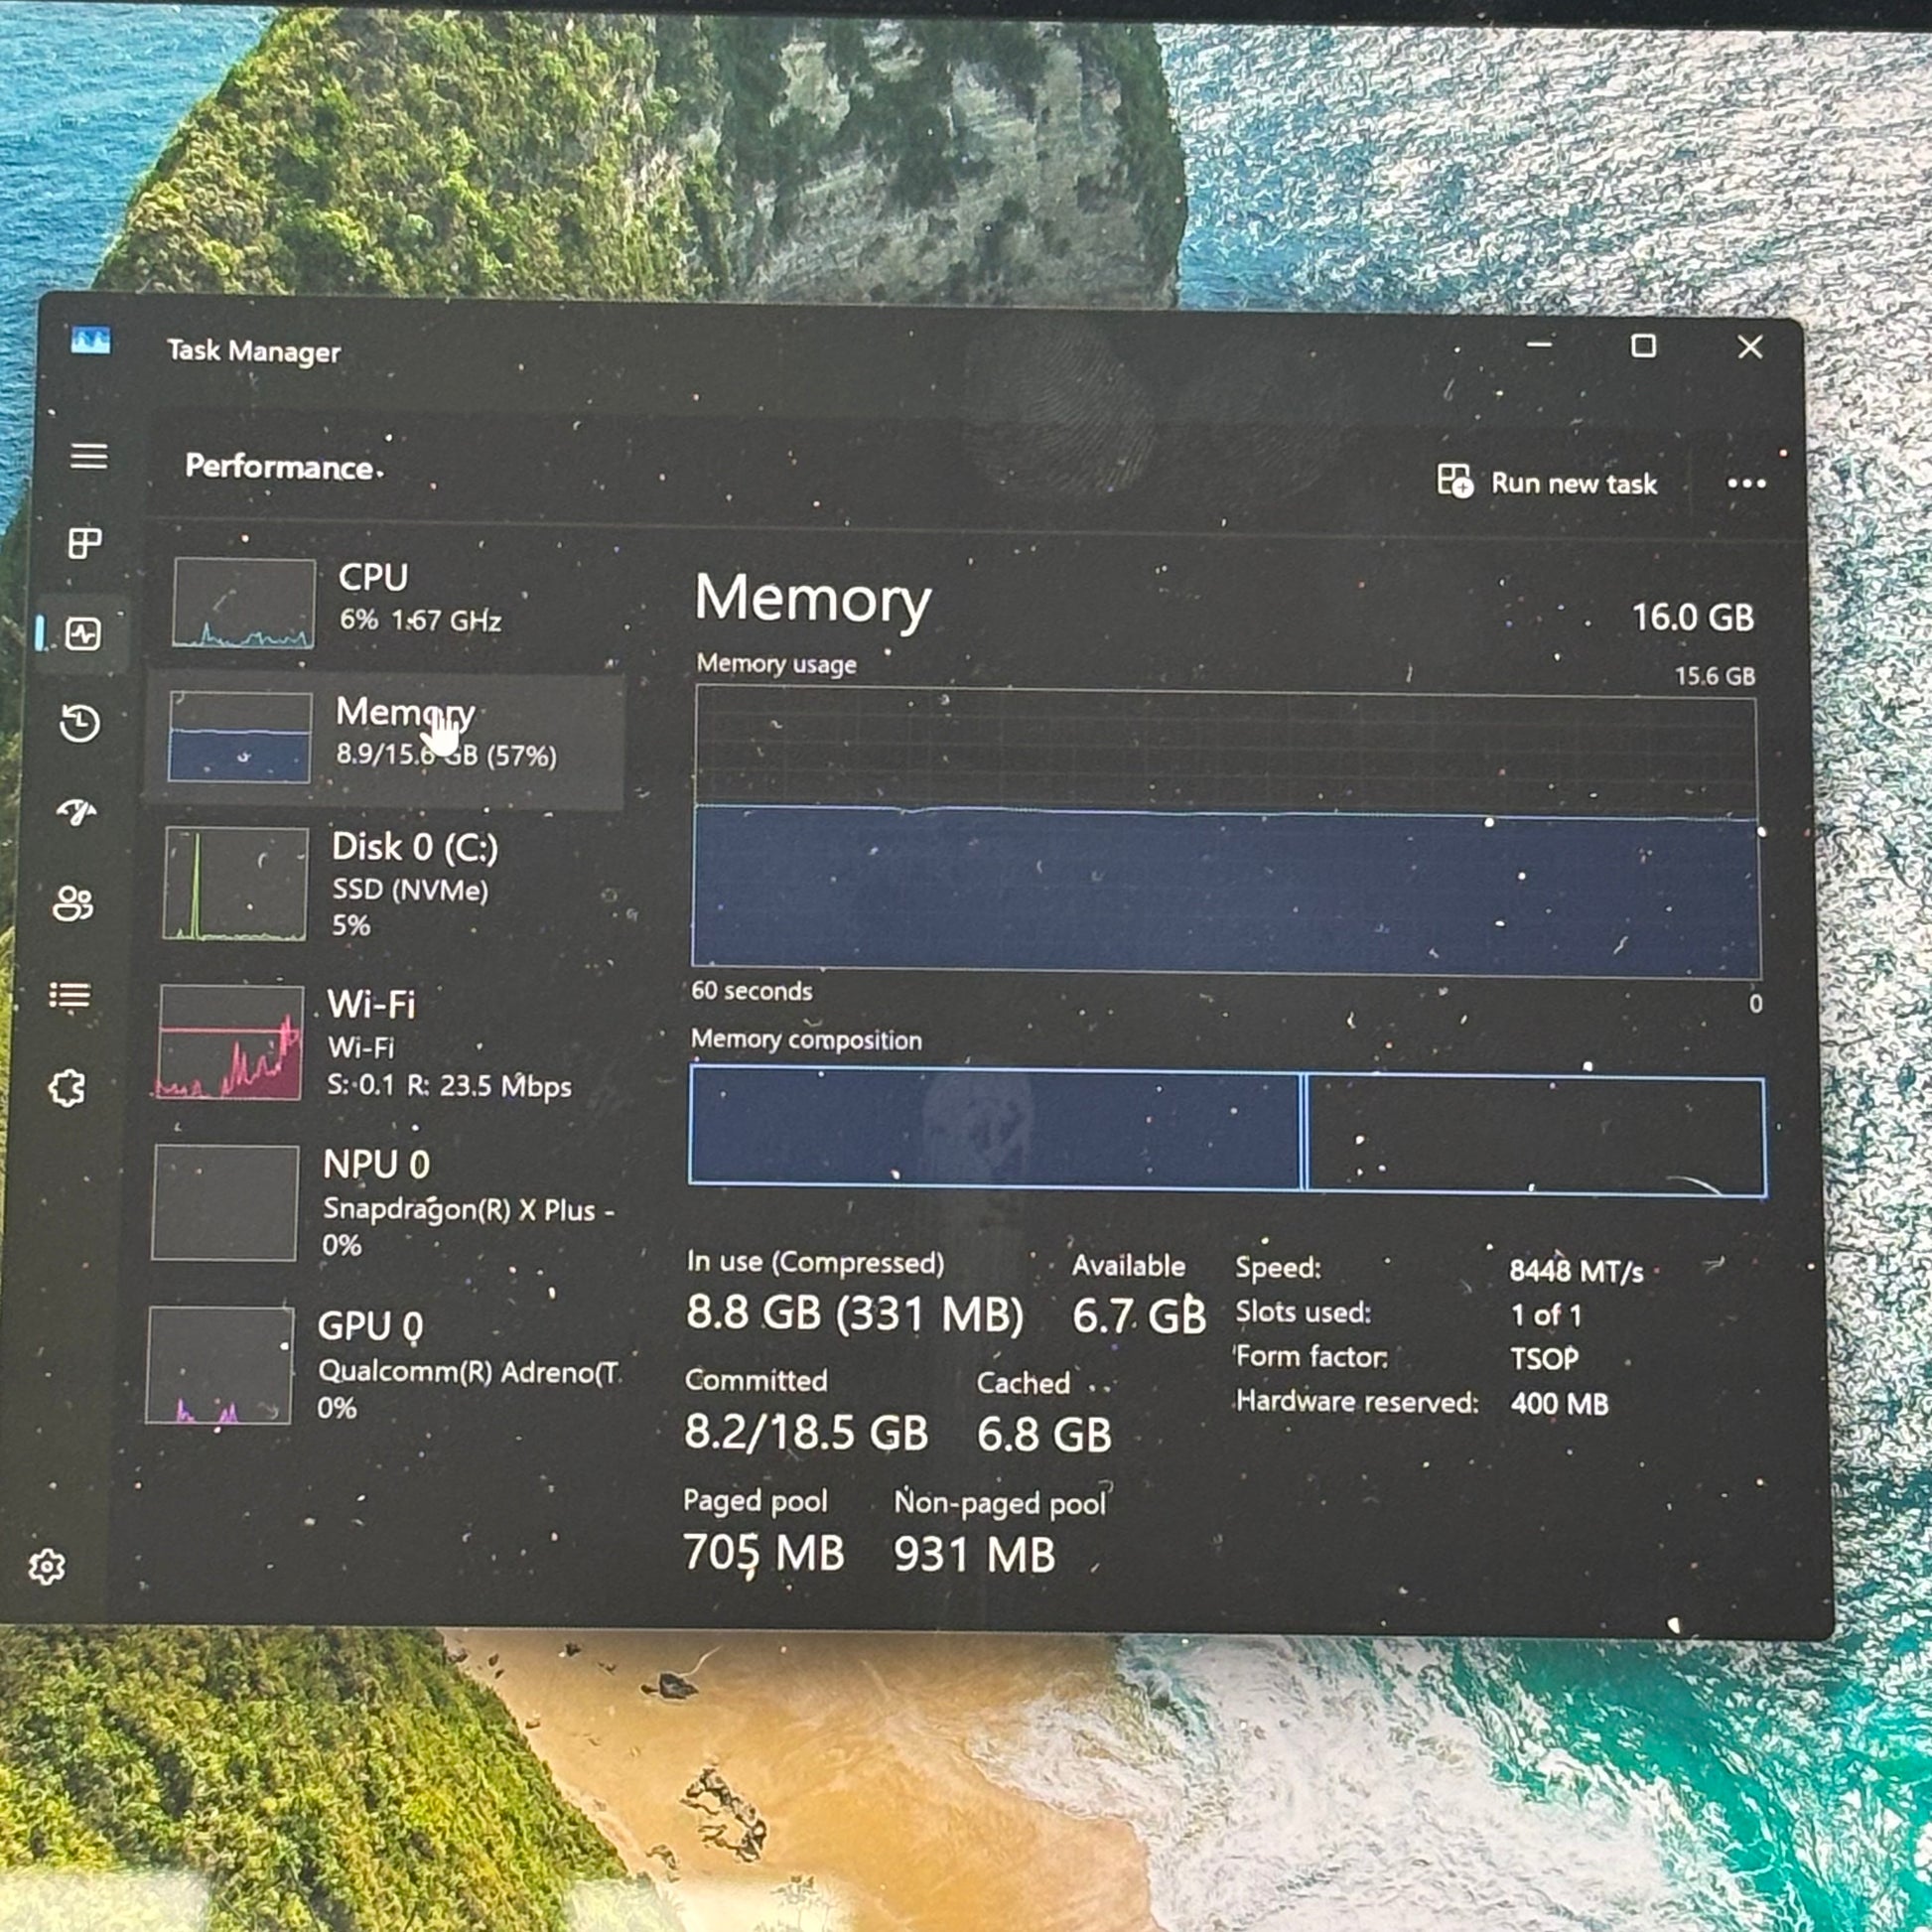Open the Users page icon
The width and height of the screenshot is (1932, 1932).
(73, 903)
